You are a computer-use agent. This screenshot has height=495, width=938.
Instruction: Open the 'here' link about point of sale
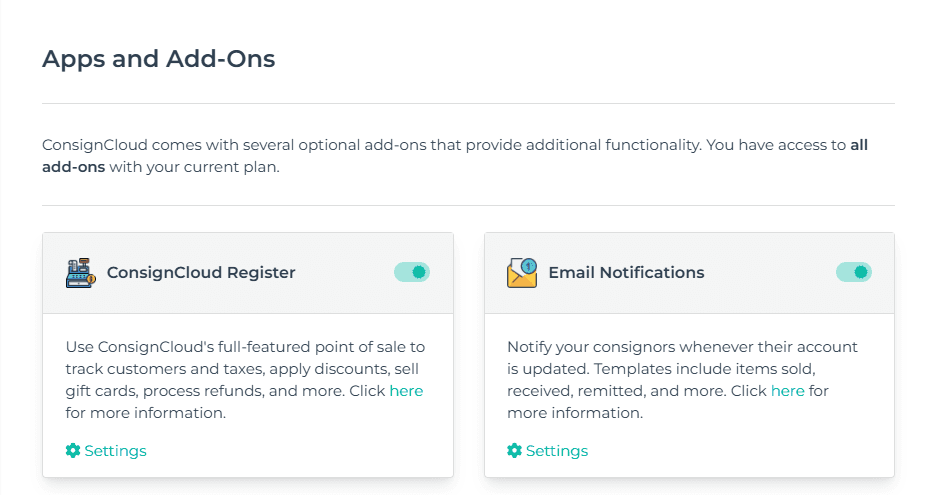(x=406, y=391)
